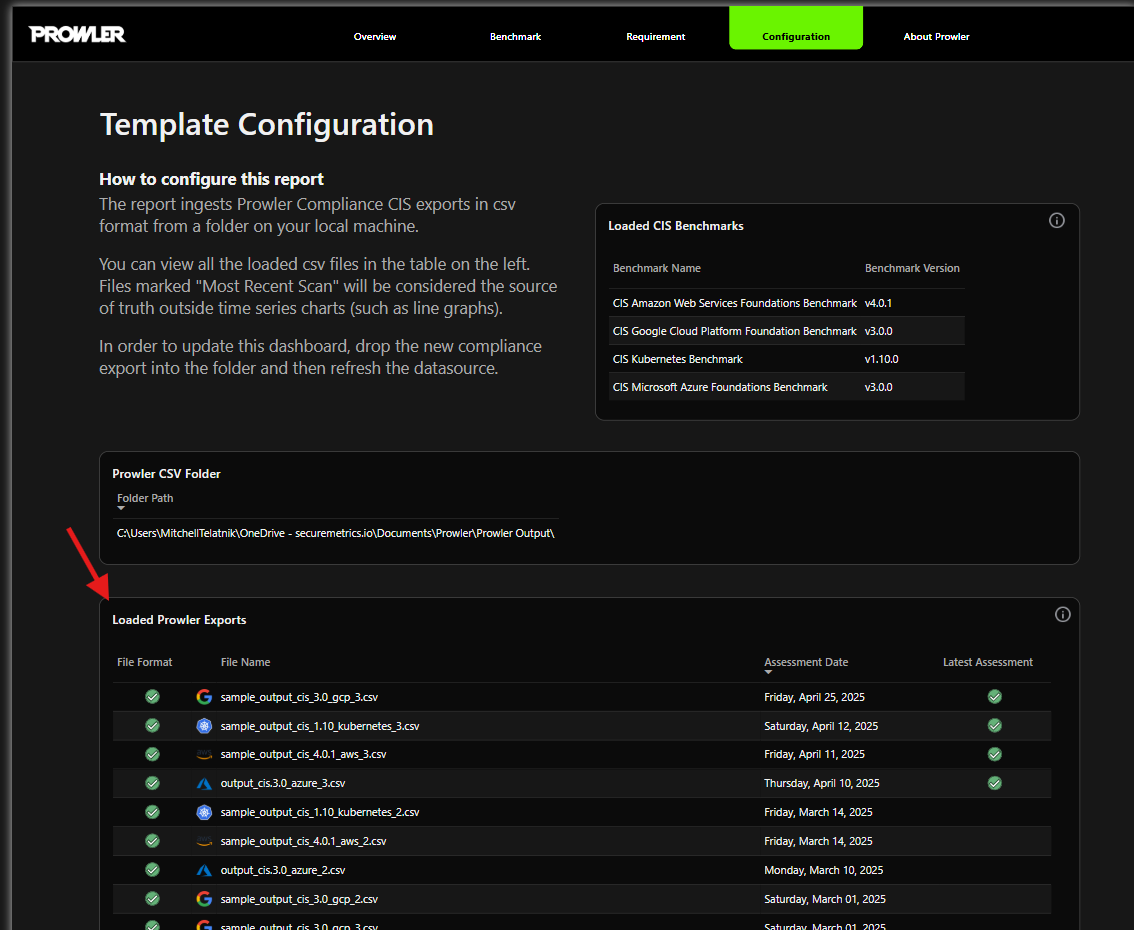Sort by Benchmark Version column header

[912, 268]
